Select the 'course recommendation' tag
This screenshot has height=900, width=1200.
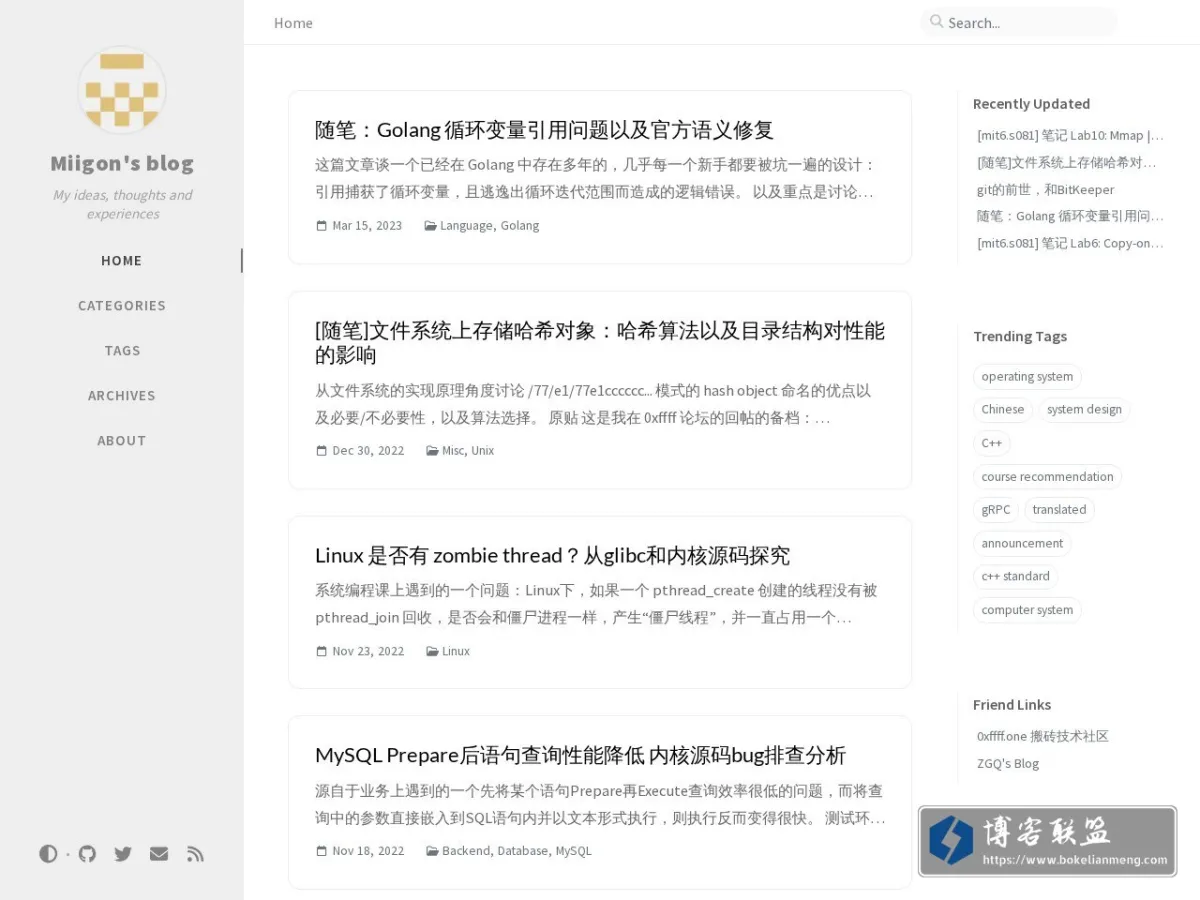1047,477
